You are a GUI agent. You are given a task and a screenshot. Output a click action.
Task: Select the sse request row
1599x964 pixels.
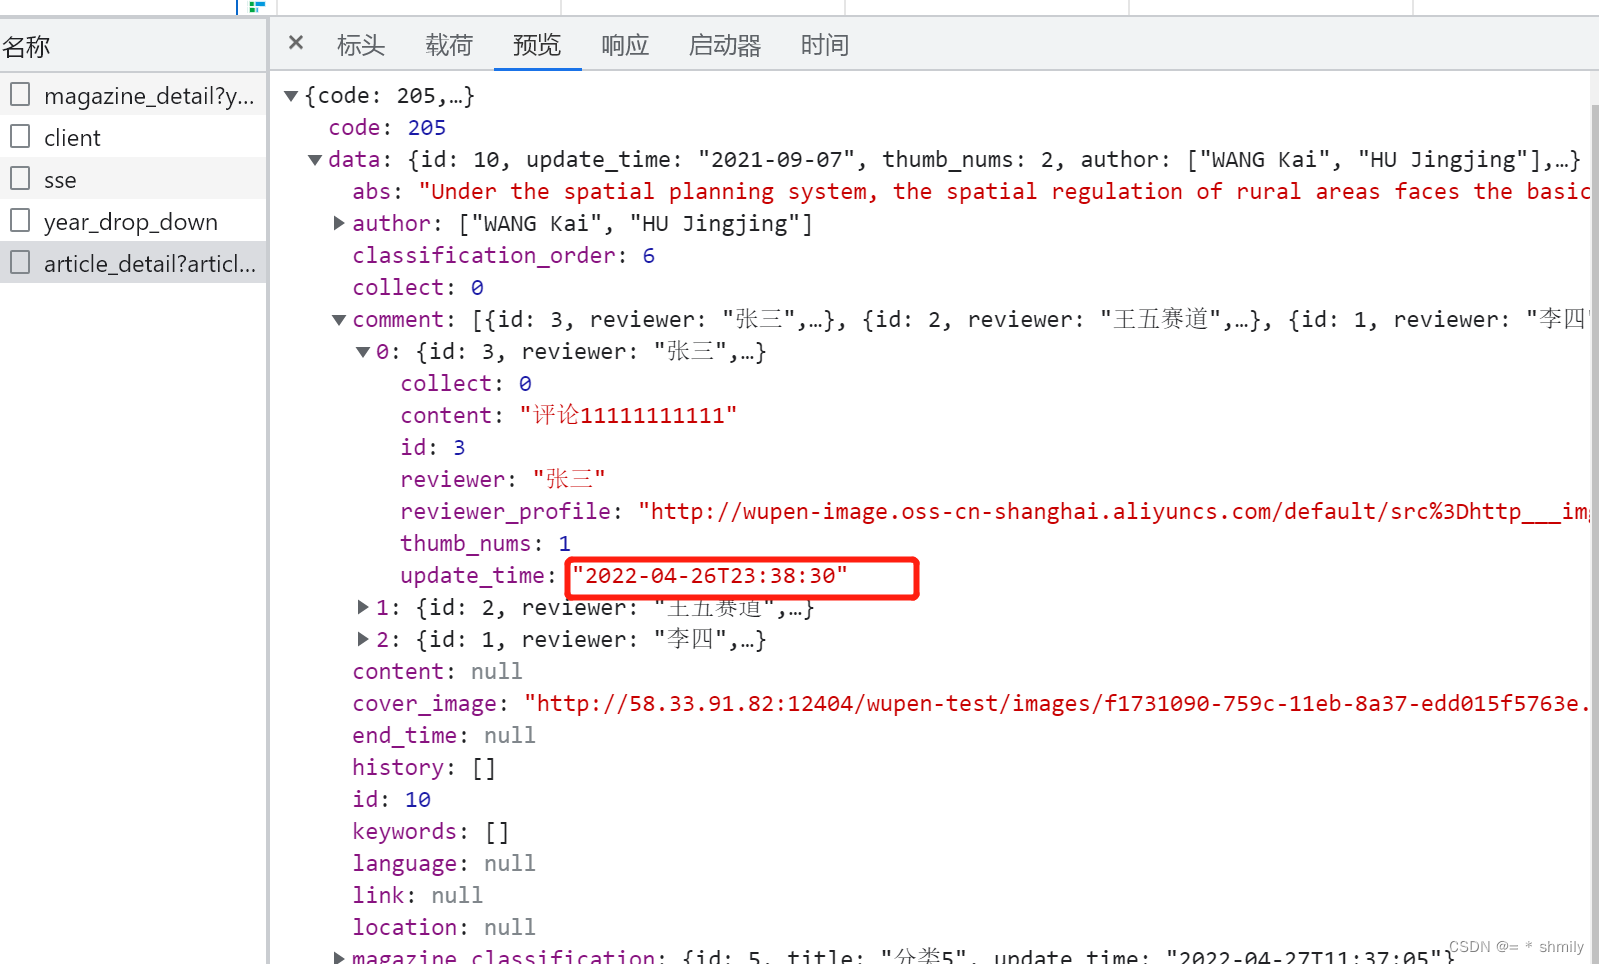click(x=133, y=179)
